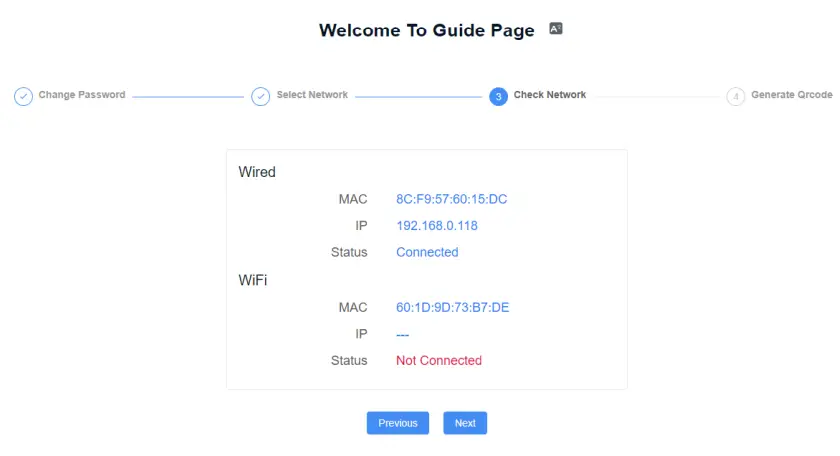Select the Check Network step label
The image size is (840, 456).
pos(550,95)
